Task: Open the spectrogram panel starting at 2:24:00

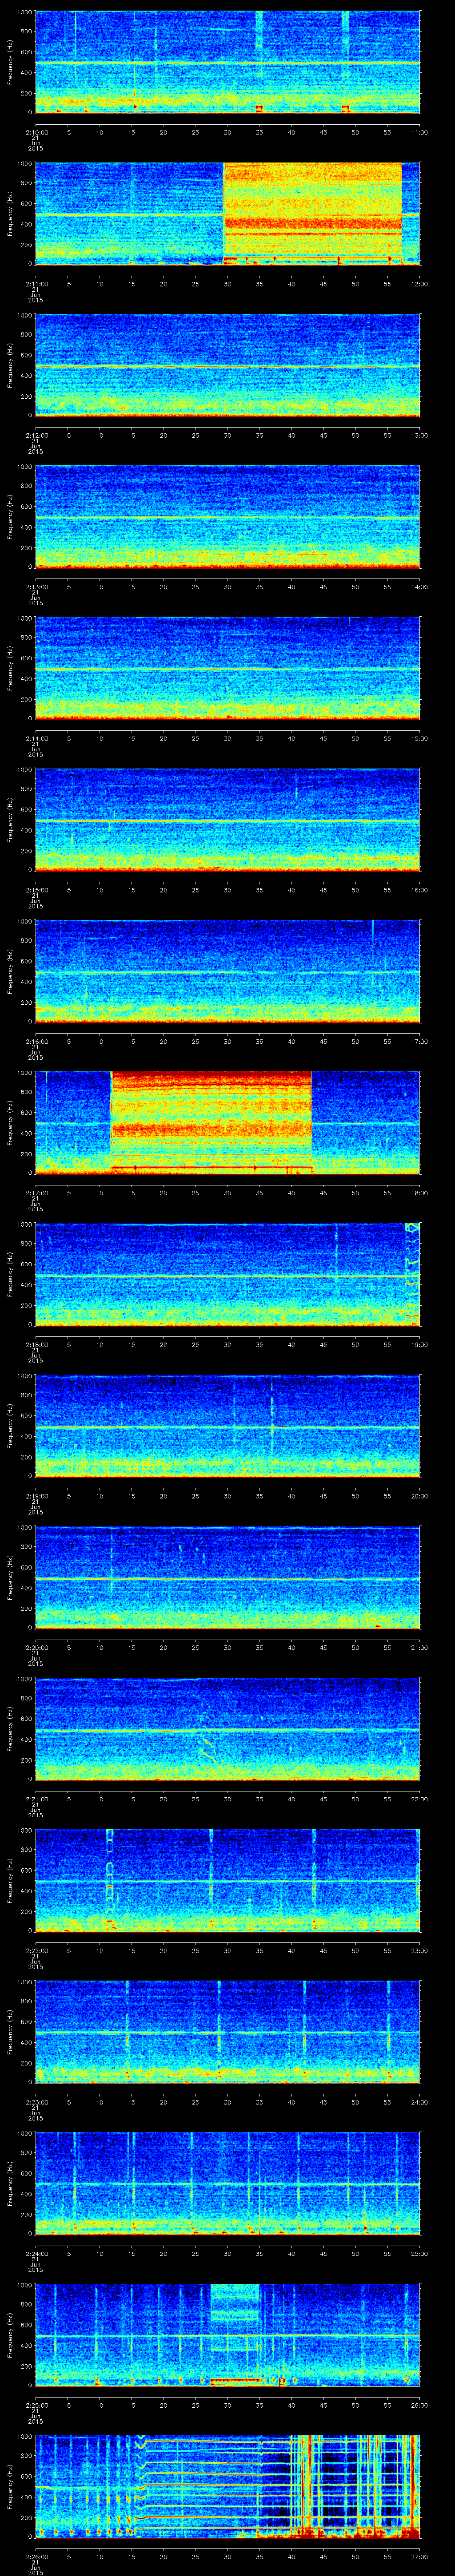Action: pyautogui.click(x=228, y=2183)
